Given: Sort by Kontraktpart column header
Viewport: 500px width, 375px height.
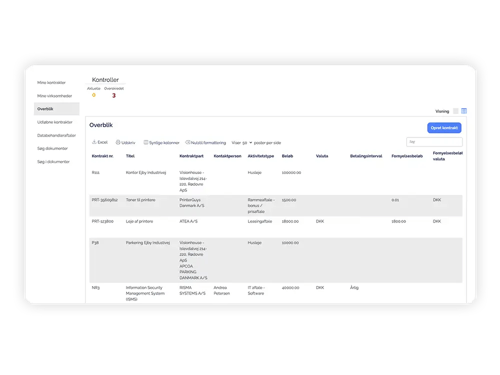Looking at the screenshot, I should [191, 156].
